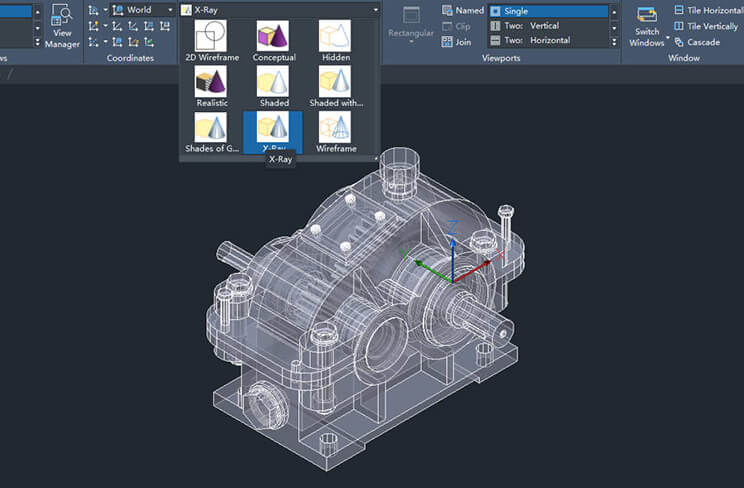Apply the Conceptual visual style

(273, 41)
